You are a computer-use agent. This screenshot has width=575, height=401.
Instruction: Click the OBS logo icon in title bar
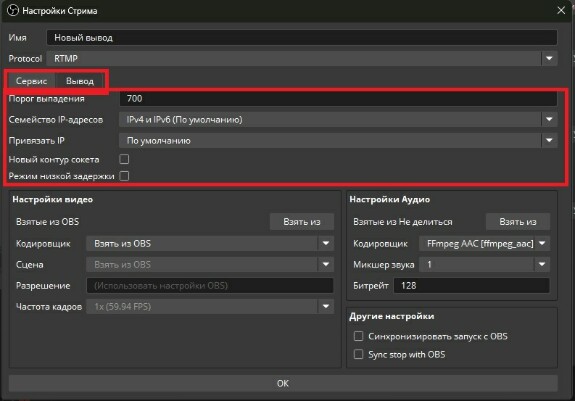tap(13, 10)
